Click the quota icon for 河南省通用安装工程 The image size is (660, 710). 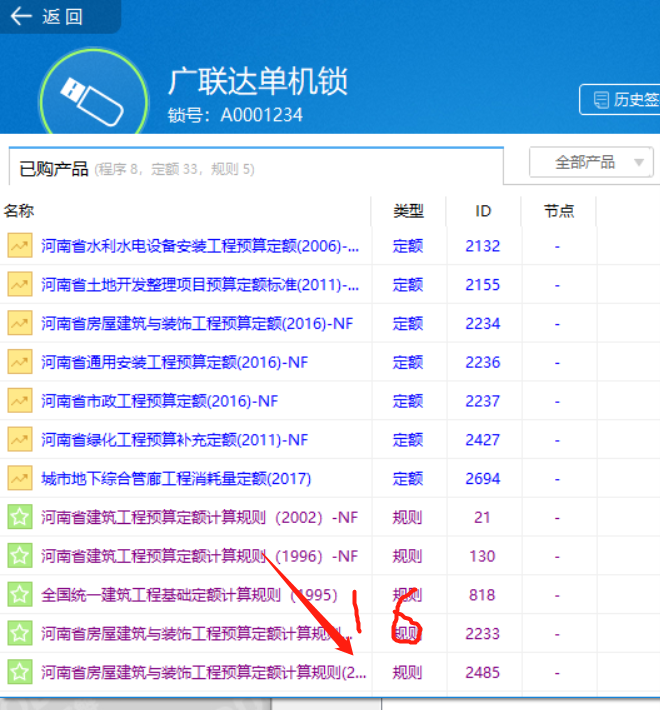click(20, 362)
